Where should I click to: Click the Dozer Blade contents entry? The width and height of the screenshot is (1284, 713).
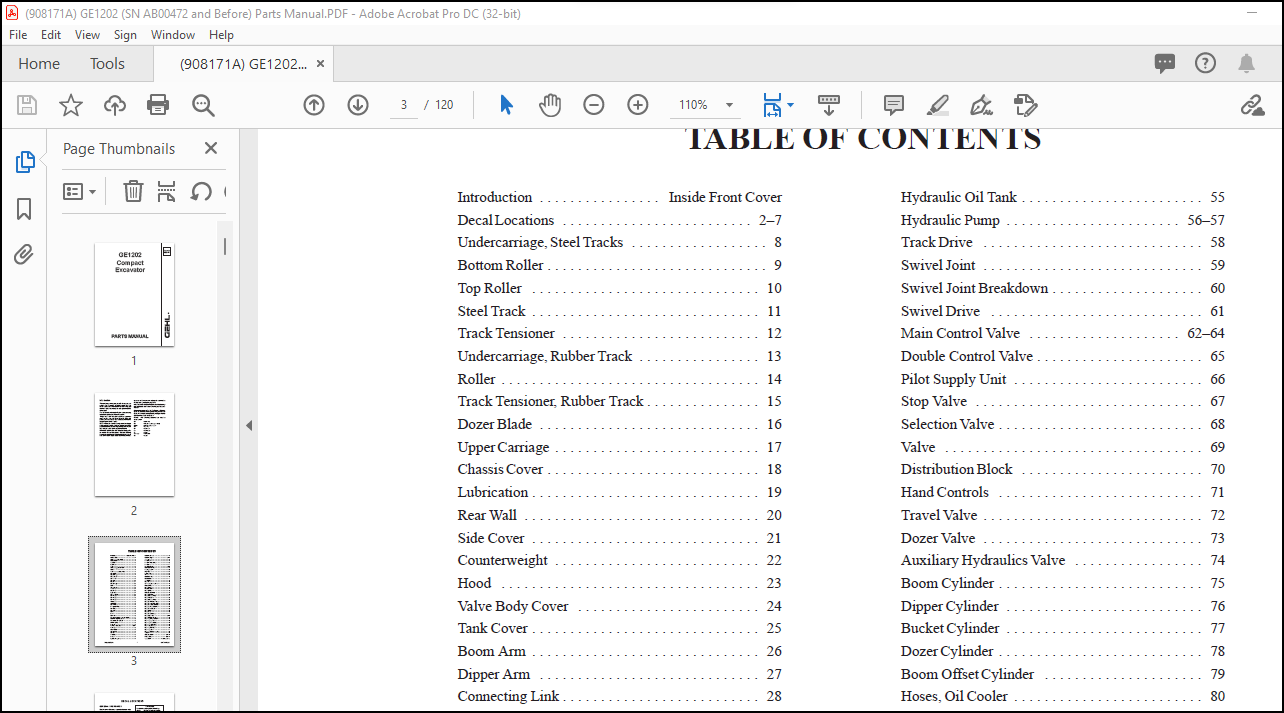click(620, 424)
